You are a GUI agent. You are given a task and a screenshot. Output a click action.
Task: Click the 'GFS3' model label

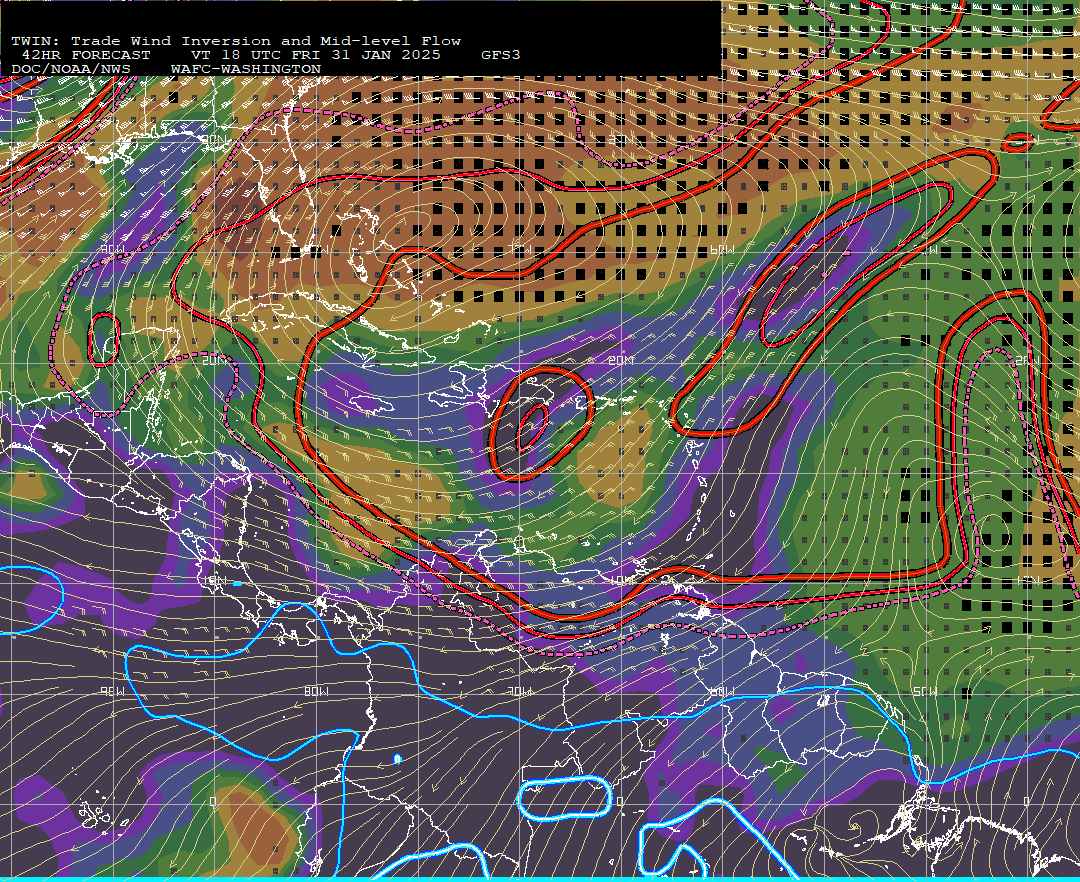coord(501,55)
